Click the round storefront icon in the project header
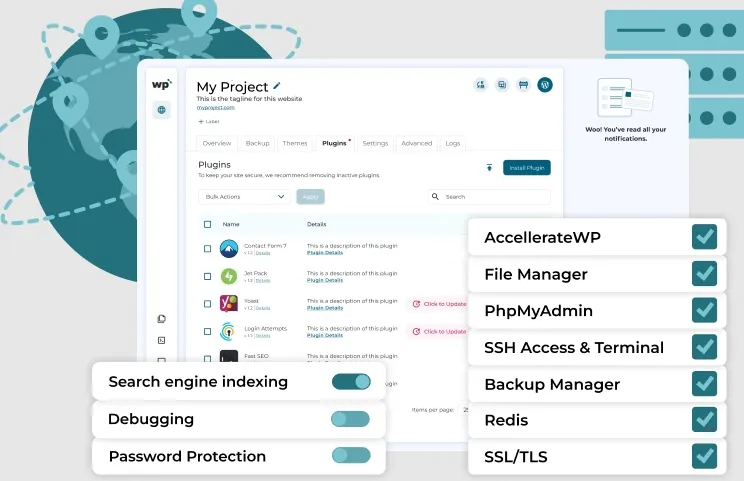Image resolution: width=744 pixels, height=481 pixels. 523,85
